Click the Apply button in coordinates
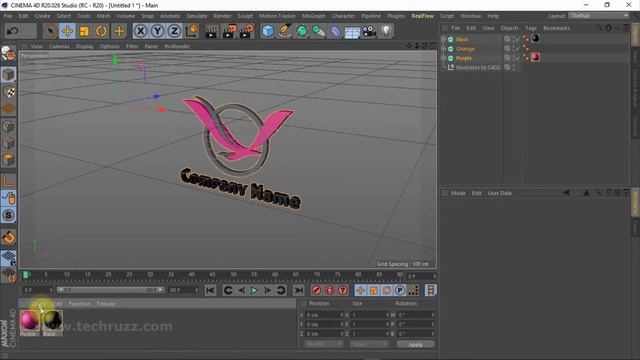Viewport: 640px width, 360px height. [x=416, y=344]
